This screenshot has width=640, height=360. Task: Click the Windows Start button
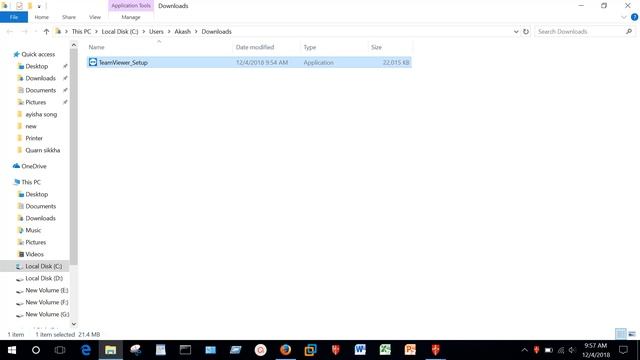[x=12, y=350]
